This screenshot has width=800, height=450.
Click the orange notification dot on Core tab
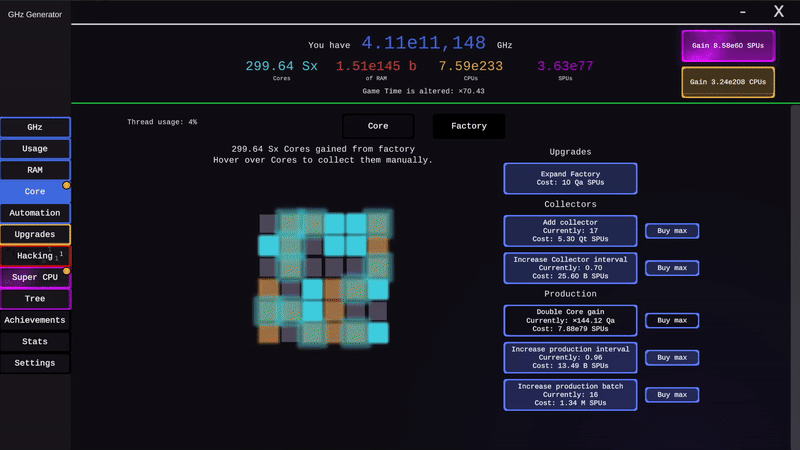[66, 185]
